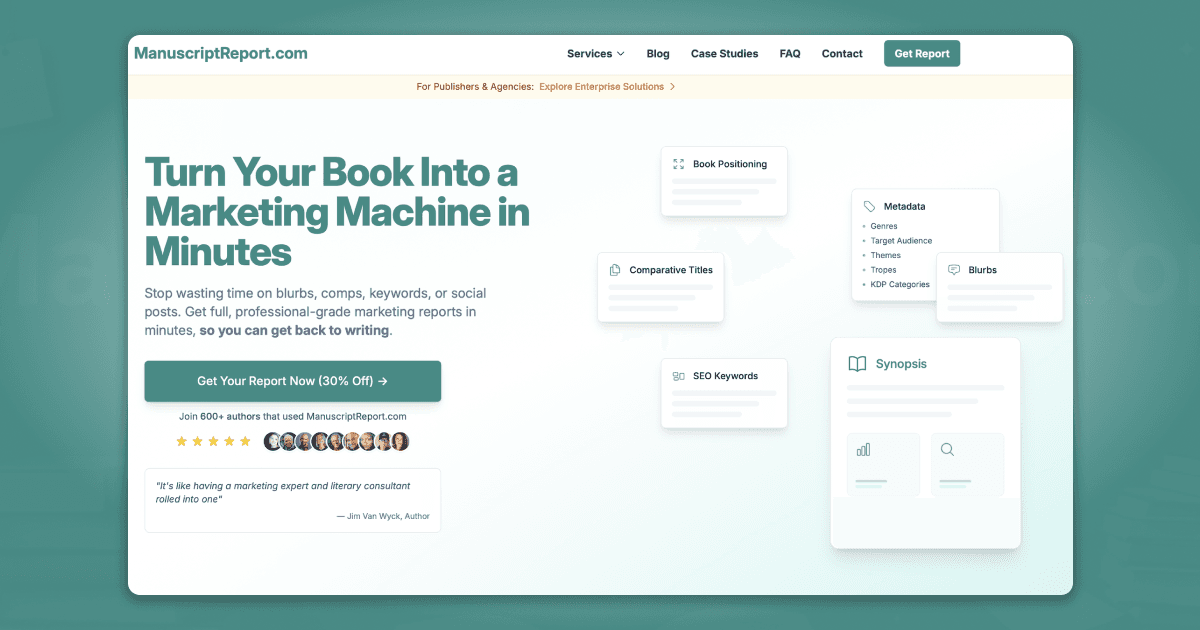Click the 'Blurbs' card title
Image resolution: width=1200 pixels, height=630 pixels.
point(983,270)
